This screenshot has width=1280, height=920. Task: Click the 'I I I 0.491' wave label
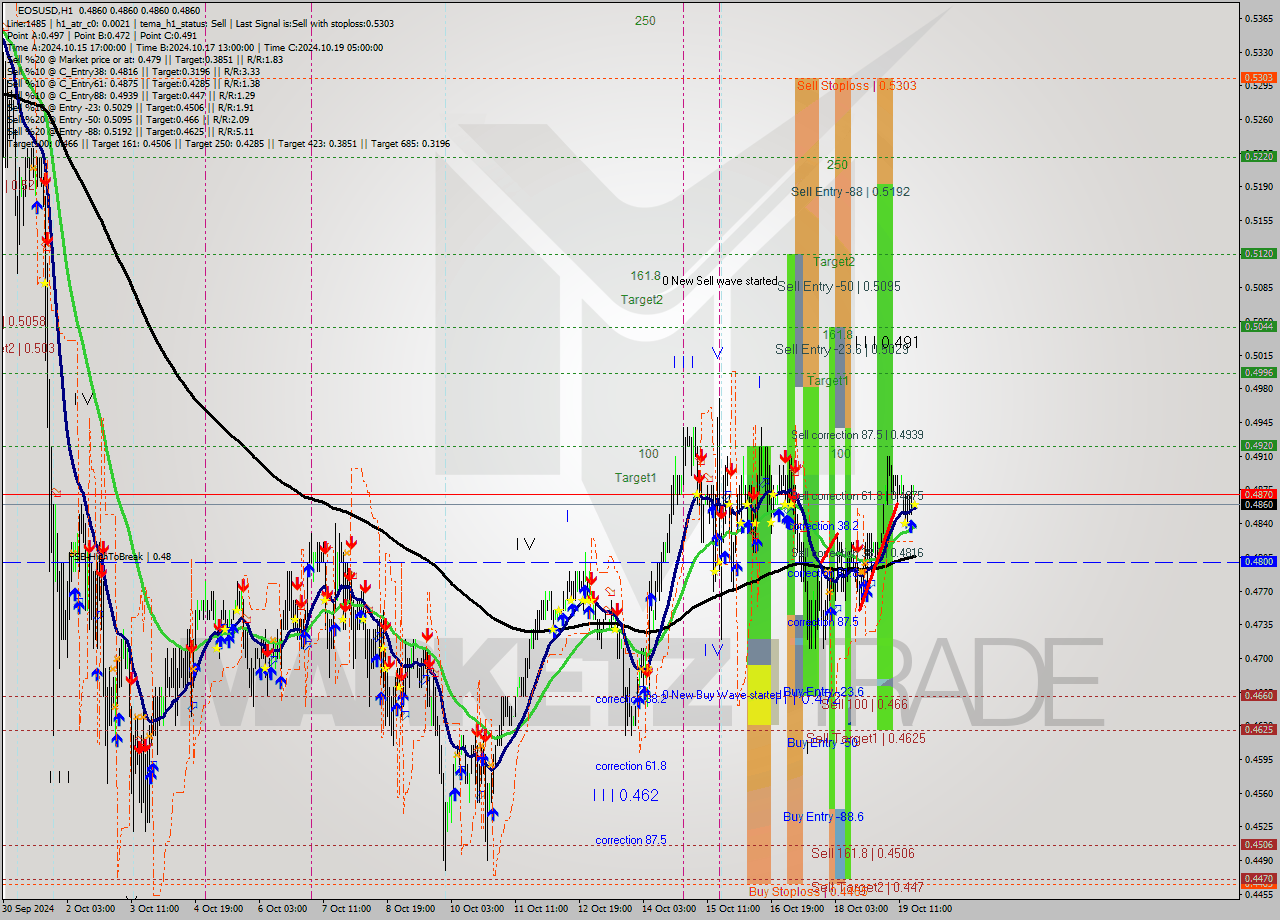[x=886, y=342]
